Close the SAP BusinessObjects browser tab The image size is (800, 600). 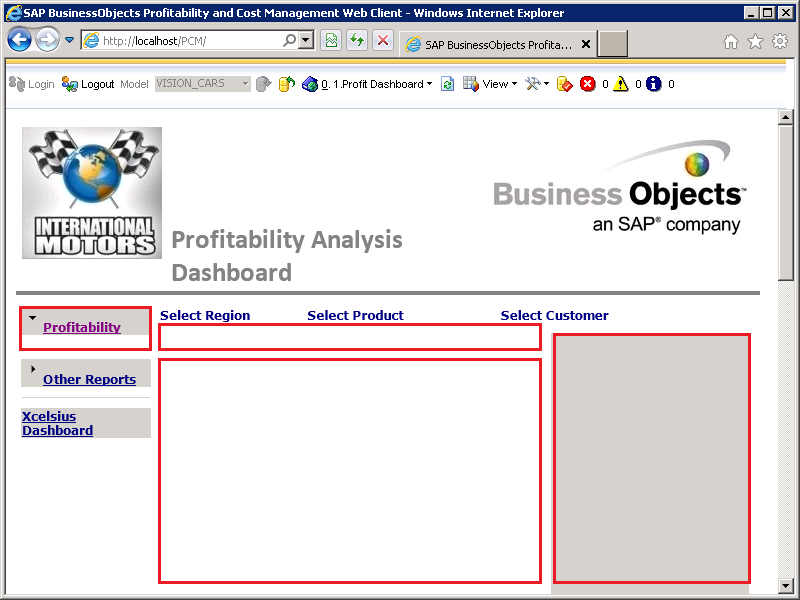586,44
